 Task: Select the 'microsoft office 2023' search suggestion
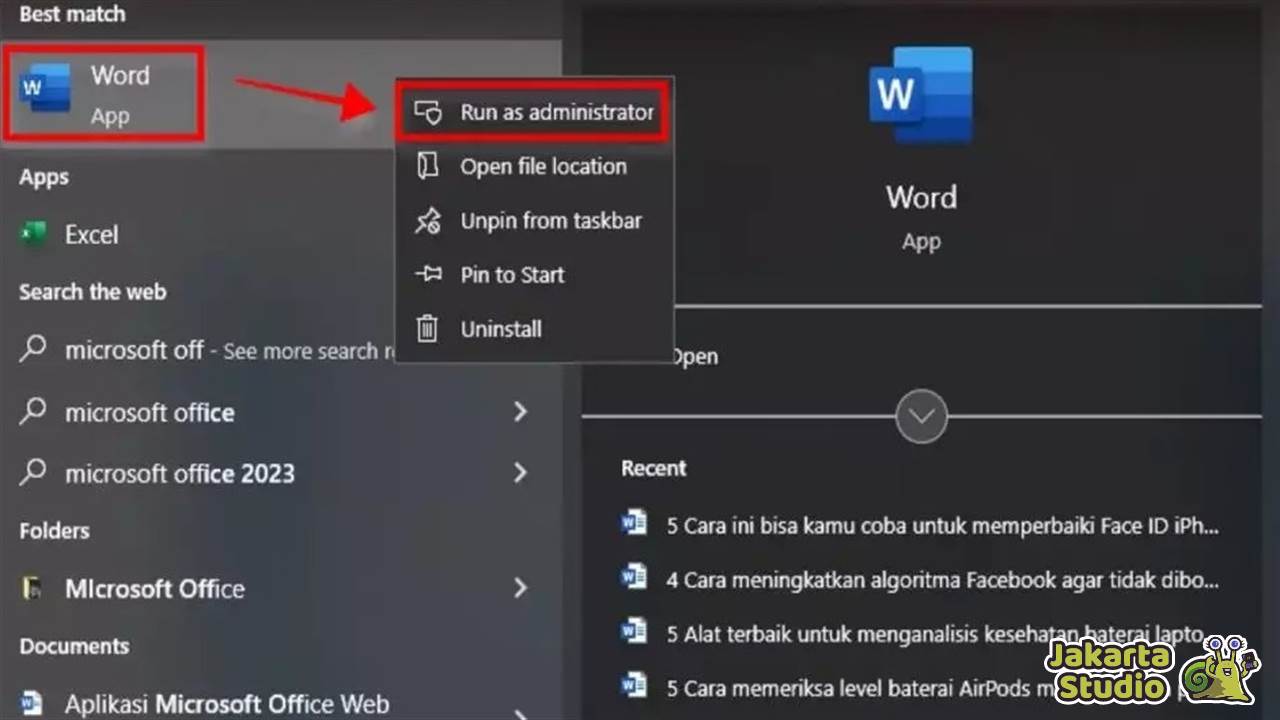(280, 473)
